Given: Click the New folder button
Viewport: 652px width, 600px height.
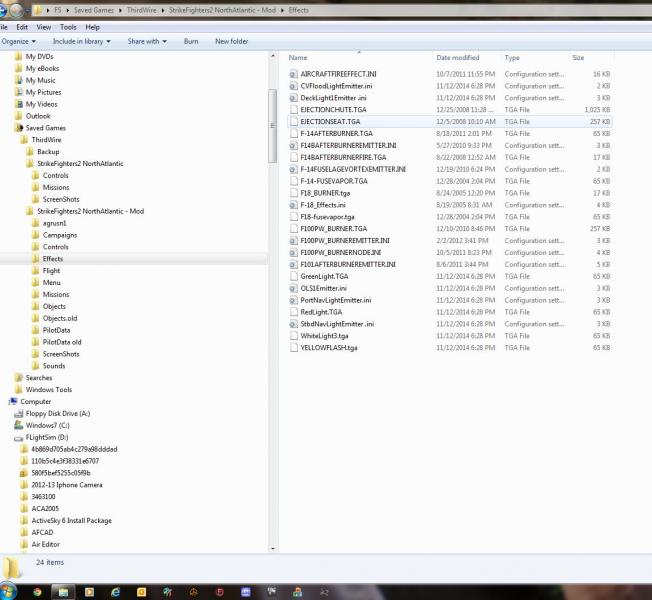Looking at the screenshot, I should coord(232,41).
